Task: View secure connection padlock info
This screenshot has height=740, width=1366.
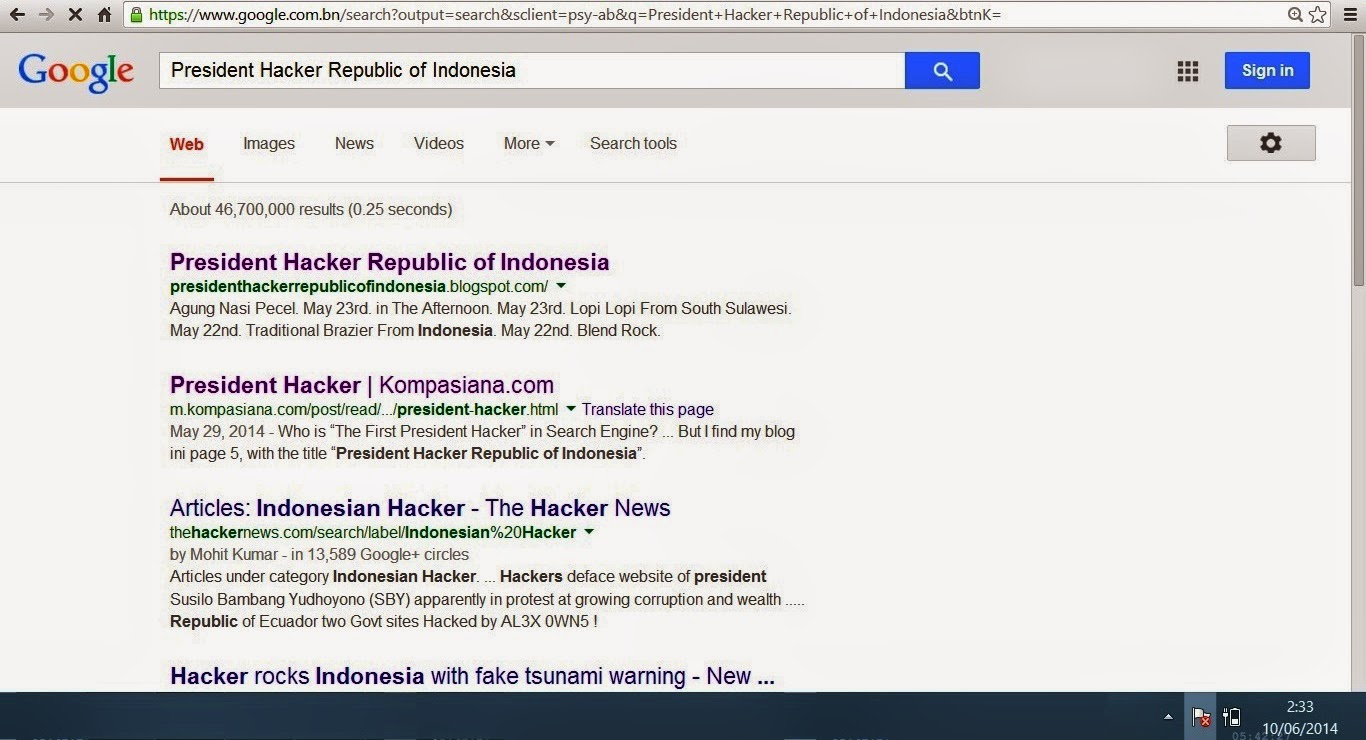Action: click(x=137, y=15)
